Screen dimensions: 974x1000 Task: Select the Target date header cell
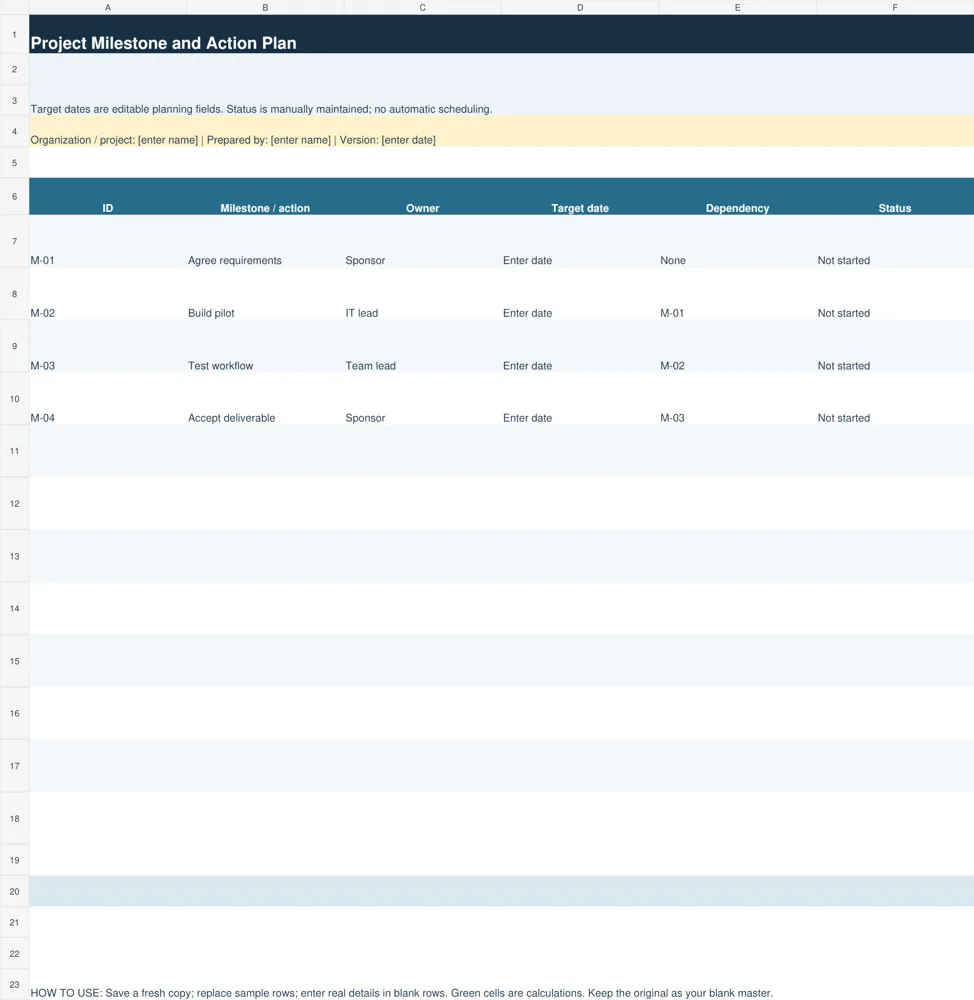click(x=580, y=196)
